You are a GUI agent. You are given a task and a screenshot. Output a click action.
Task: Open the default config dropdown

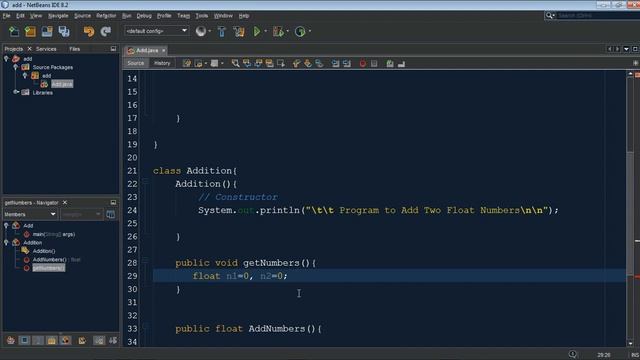pyautogui.click(x=156, y=31)
